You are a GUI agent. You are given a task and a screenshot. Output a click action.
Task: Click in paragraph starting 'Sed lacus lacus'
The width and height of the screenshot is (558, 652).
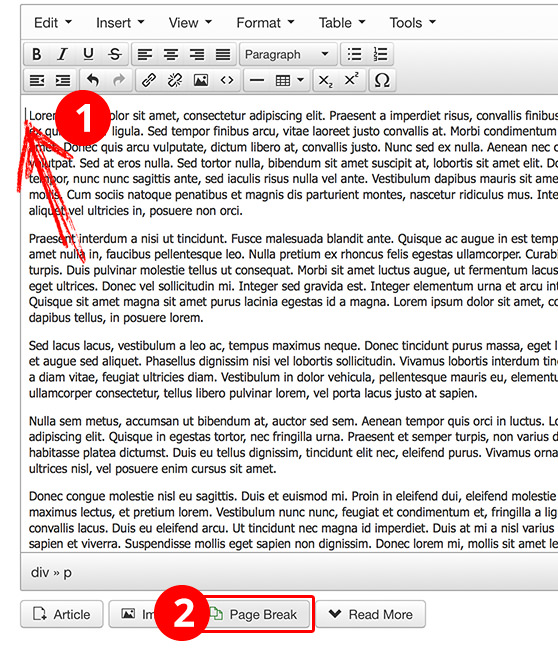coord(293,369)
